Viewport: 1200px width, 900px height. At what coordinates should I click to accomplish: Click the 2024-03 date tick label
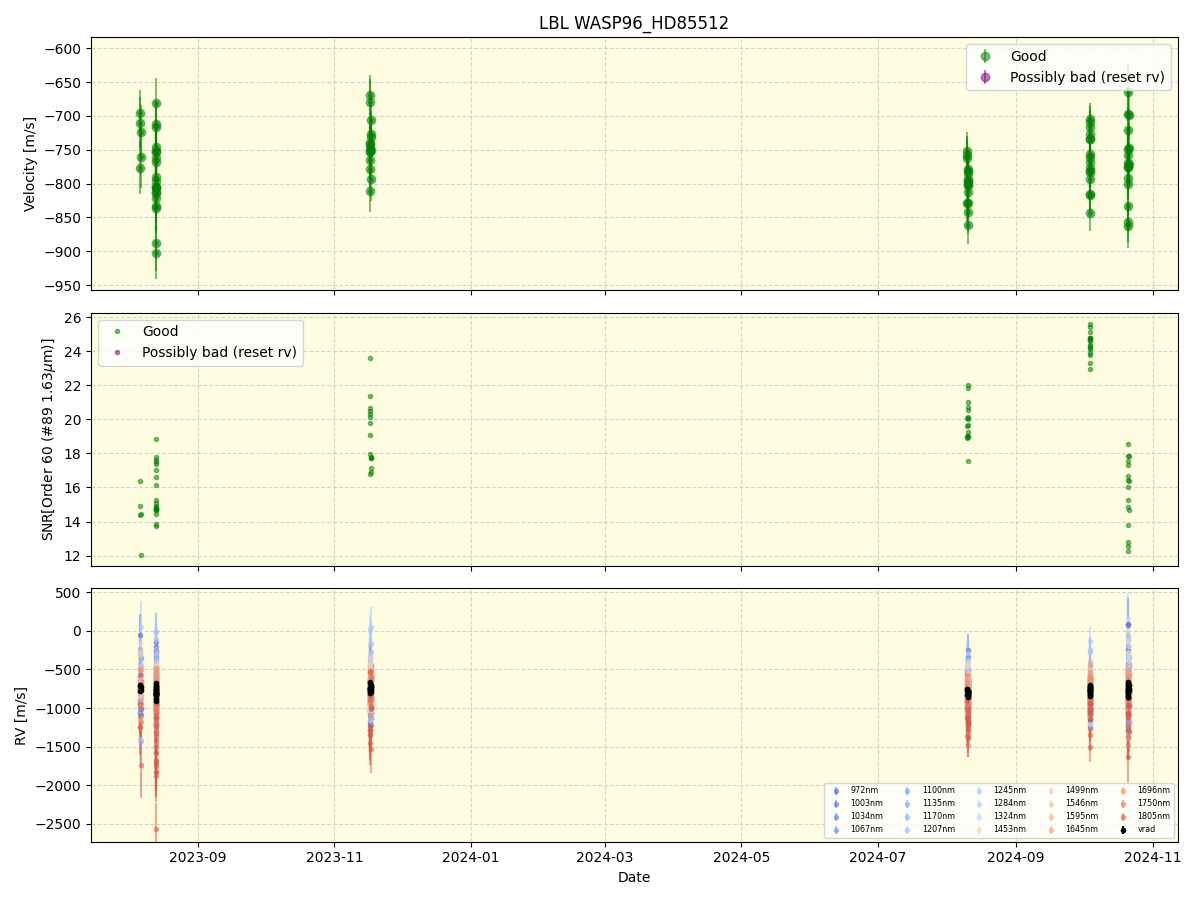606,857
